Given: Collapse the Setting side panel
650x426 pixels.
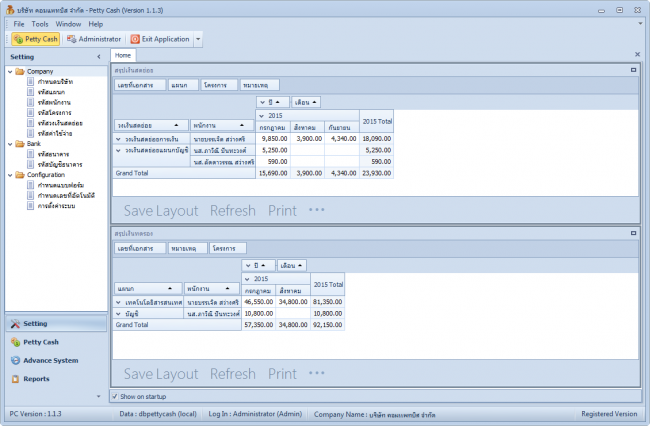Looking at the screenshot, I should click(99, 57).
